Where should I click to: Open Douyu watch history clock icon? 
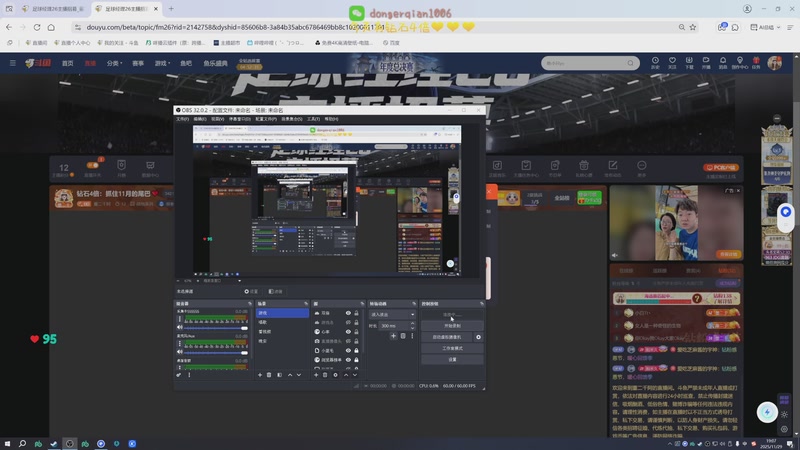(655, 62)
